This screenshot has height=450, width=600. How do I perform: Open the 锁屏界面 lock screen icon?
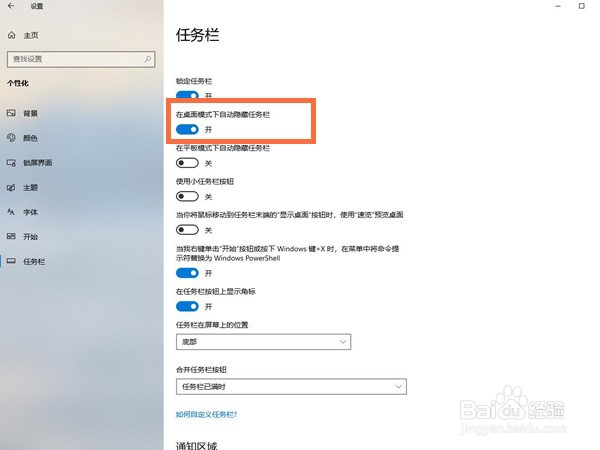point(11,163)
